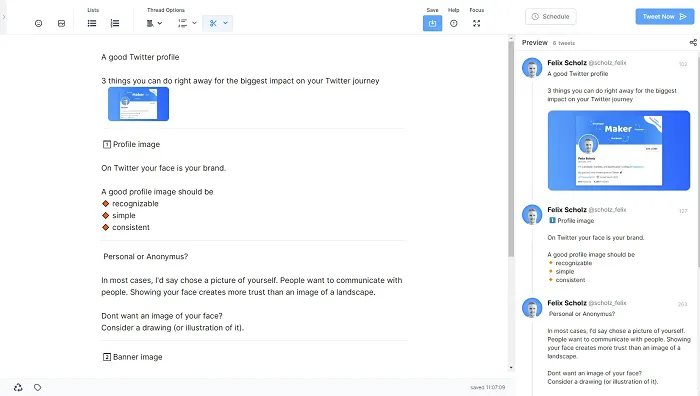
Task: Open the emoji picker icon
Action: point(38,23)
